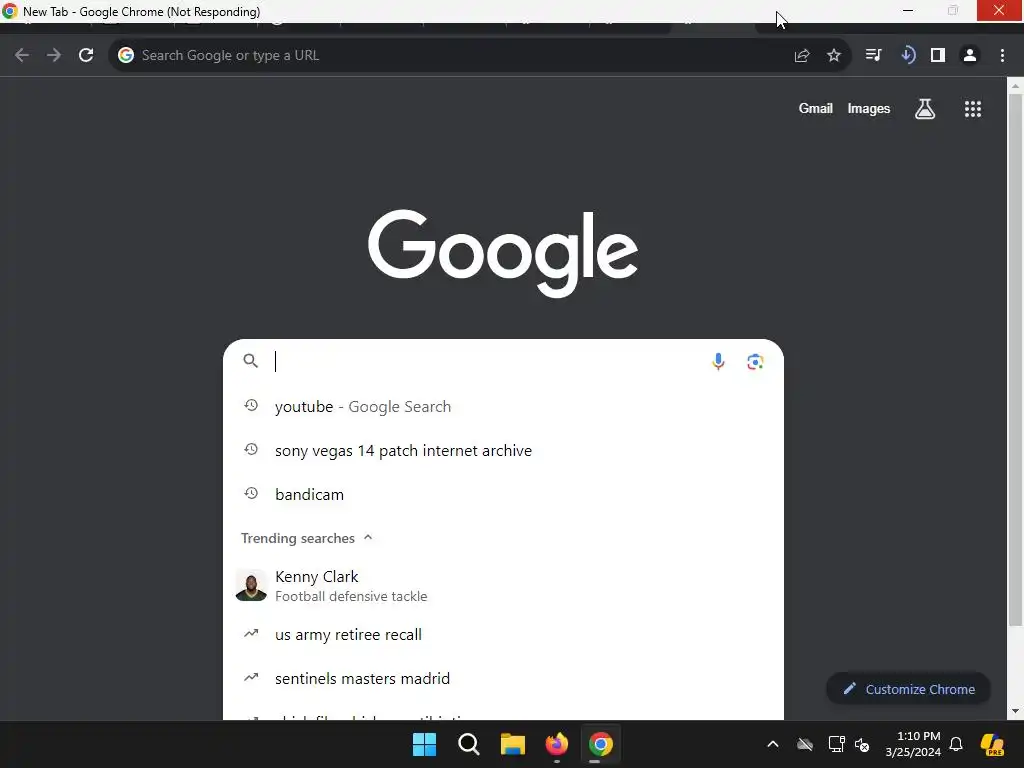Click the magnifier icon in search box
The image size is (1024, 768).
250,360
